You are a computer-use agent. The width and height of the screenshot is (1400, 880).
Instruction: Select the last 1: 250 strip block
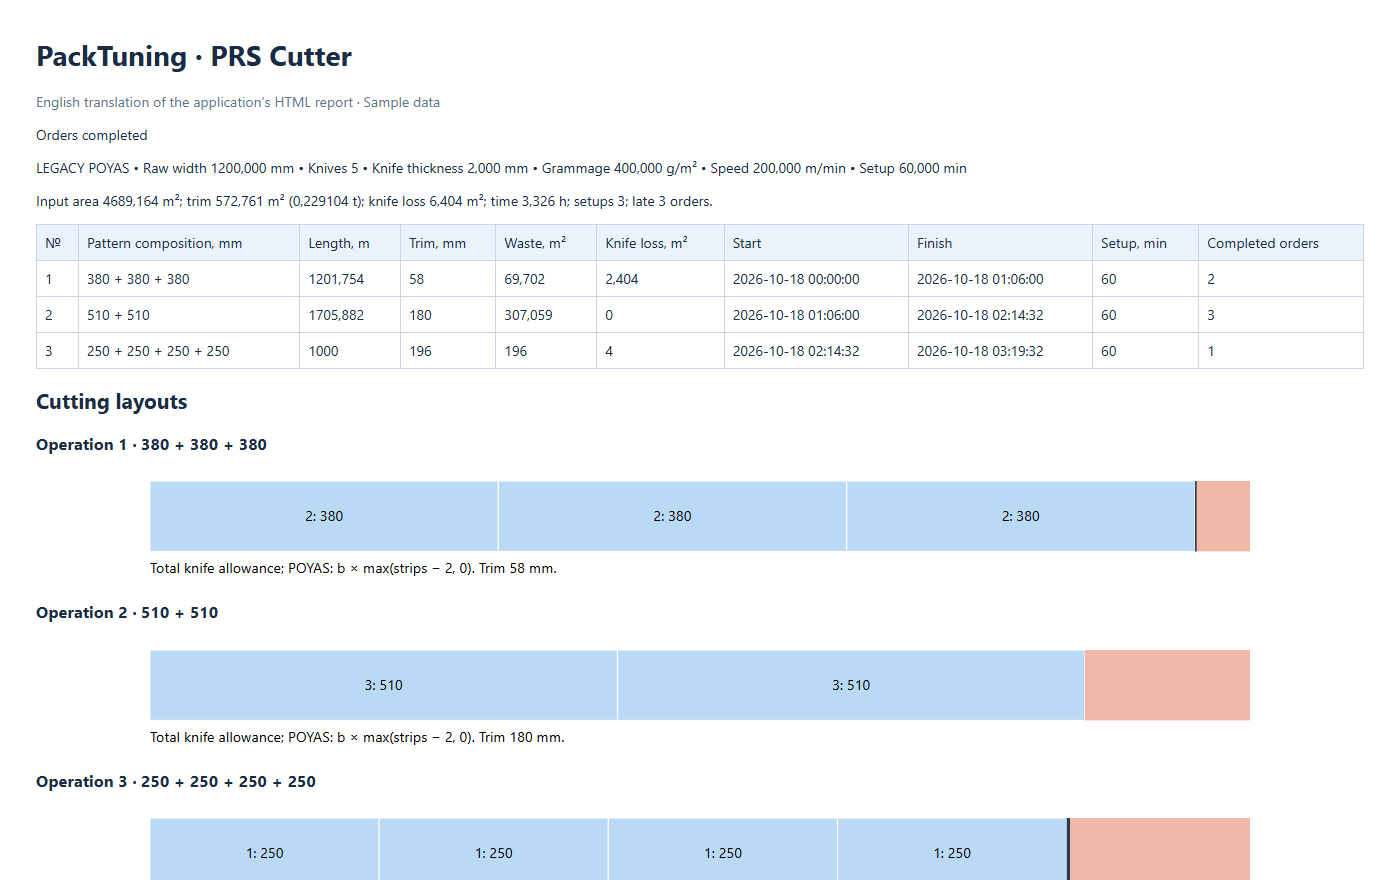click(952, 853)
